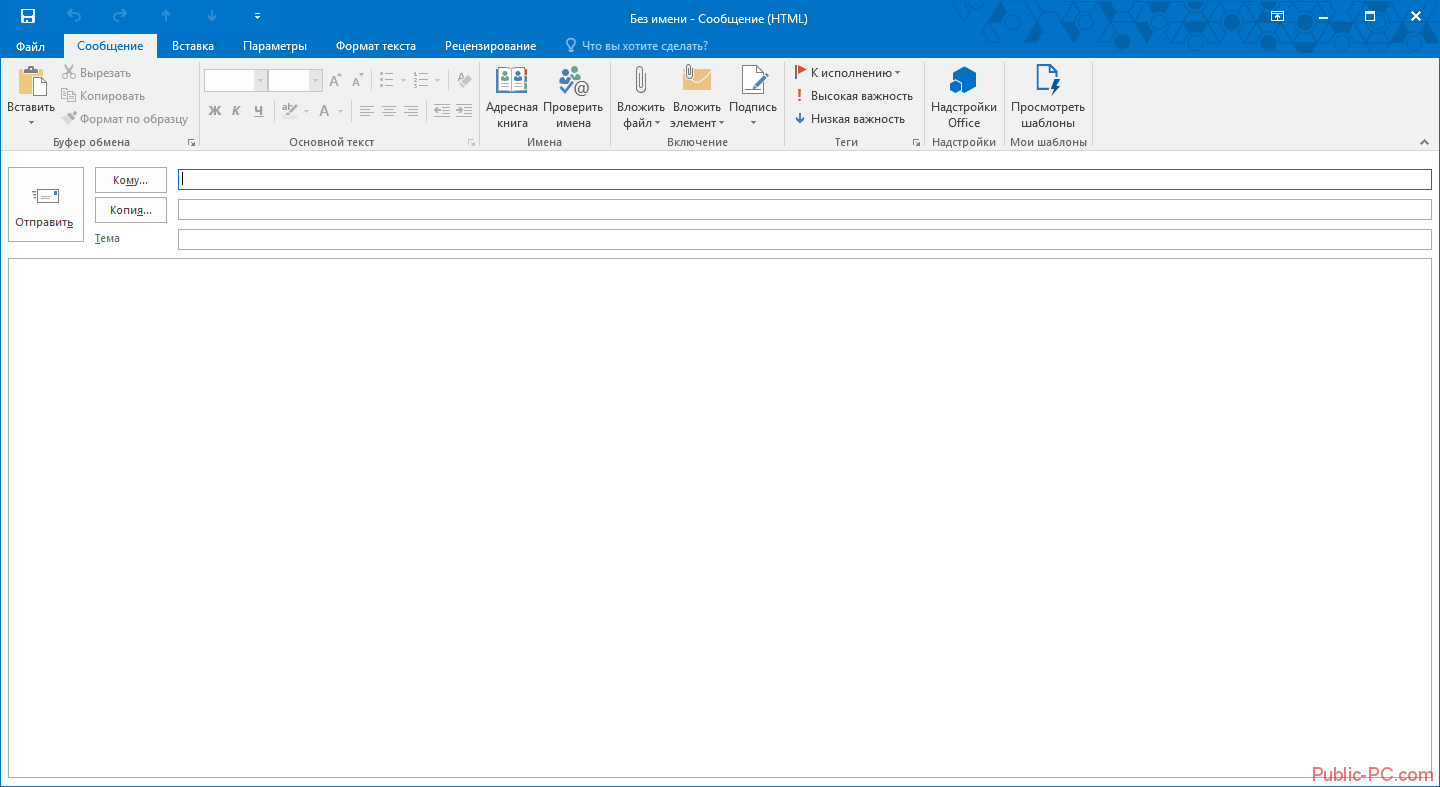Decrease font size with shrink font icon
Viewport: 1440px width, 787px height.
(357, 81)
